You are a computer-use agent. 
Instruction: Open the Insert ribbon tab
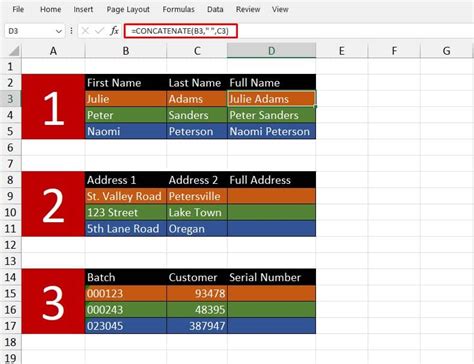click(83, 9)
